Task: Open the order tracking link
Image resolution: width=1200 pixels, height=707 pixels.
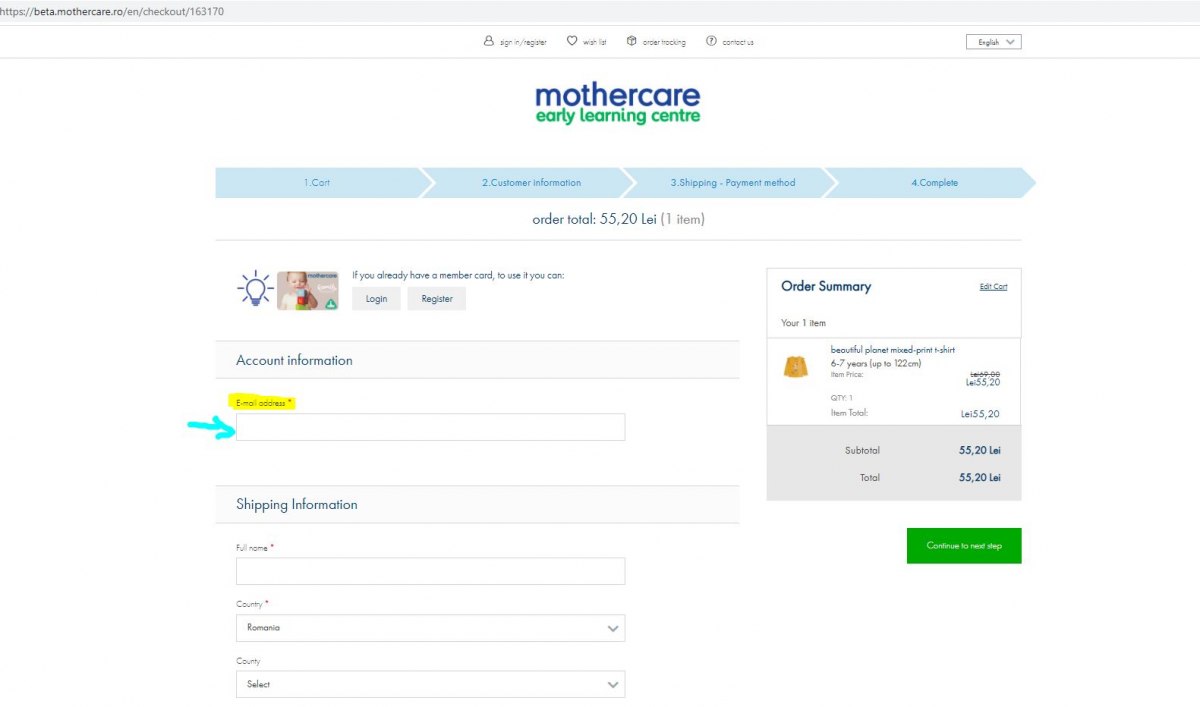Action: 664,43
